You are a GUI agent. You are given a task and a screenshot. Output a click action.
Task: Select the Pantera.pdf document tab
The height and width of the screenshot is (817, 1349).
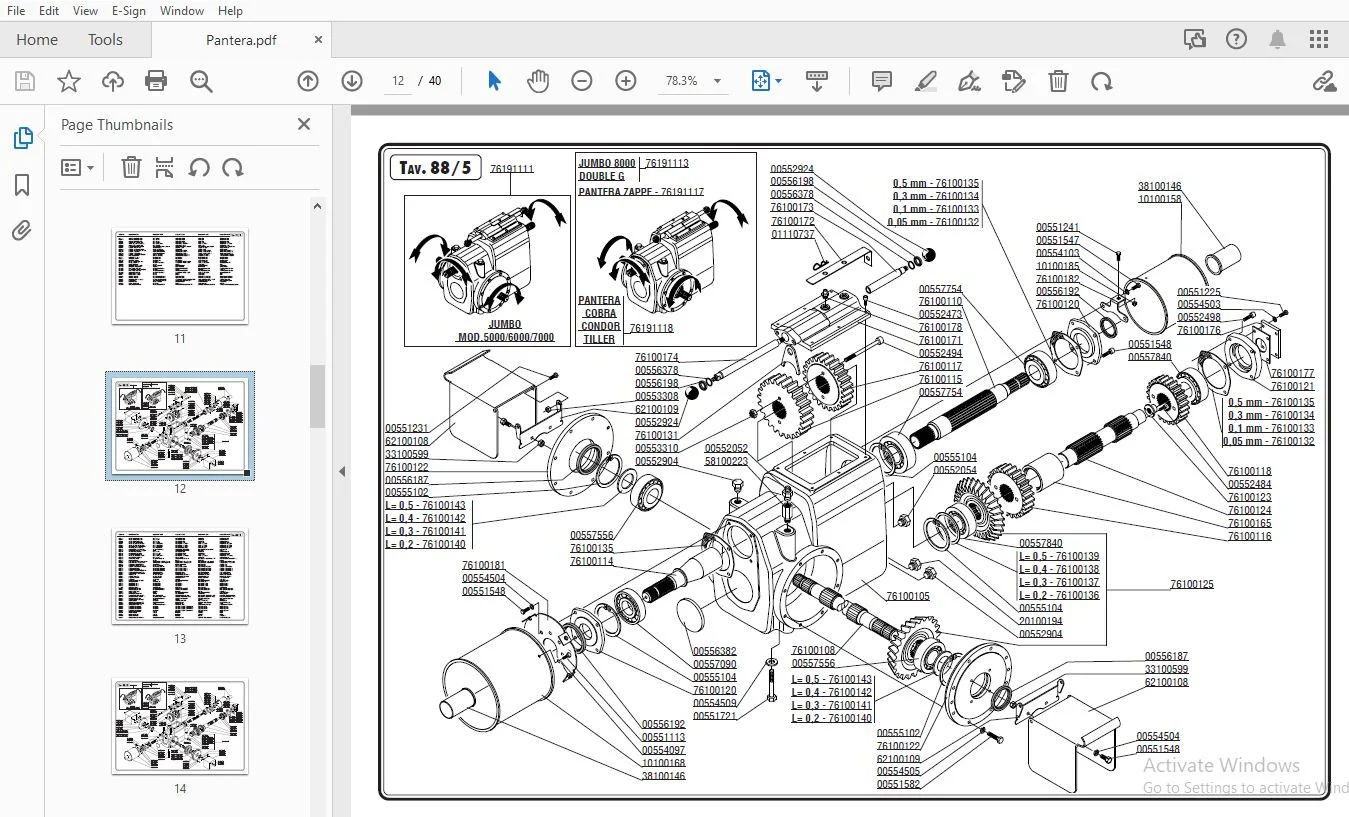pos(241,40)
